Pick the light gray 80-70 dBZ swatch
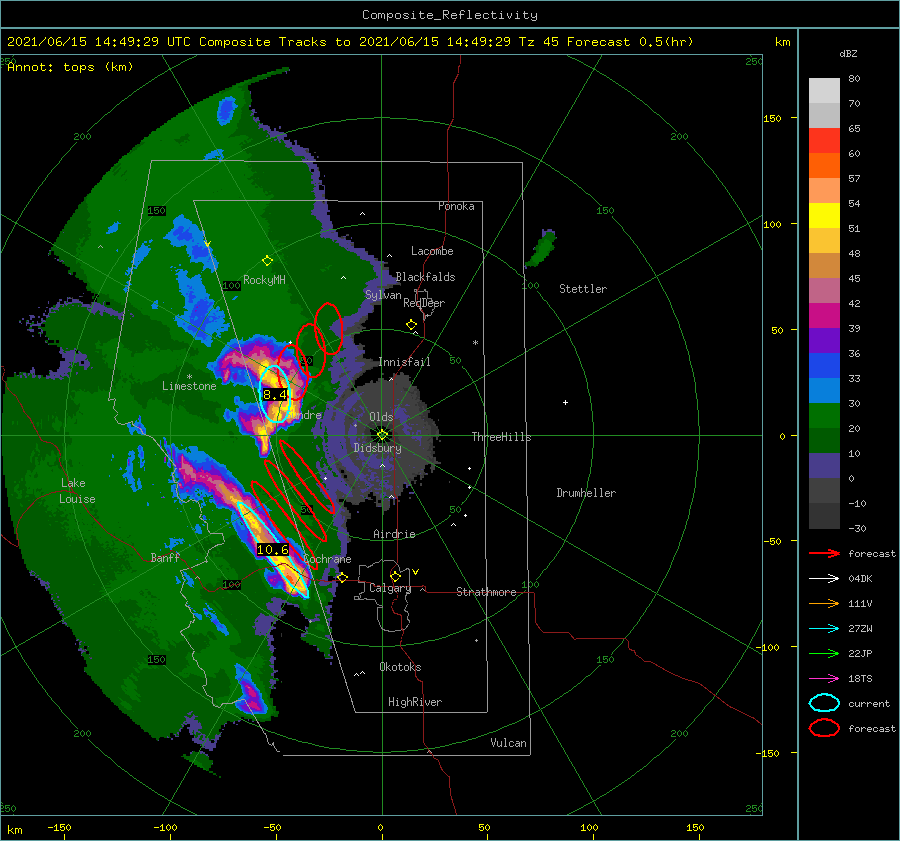 point(824,91)
